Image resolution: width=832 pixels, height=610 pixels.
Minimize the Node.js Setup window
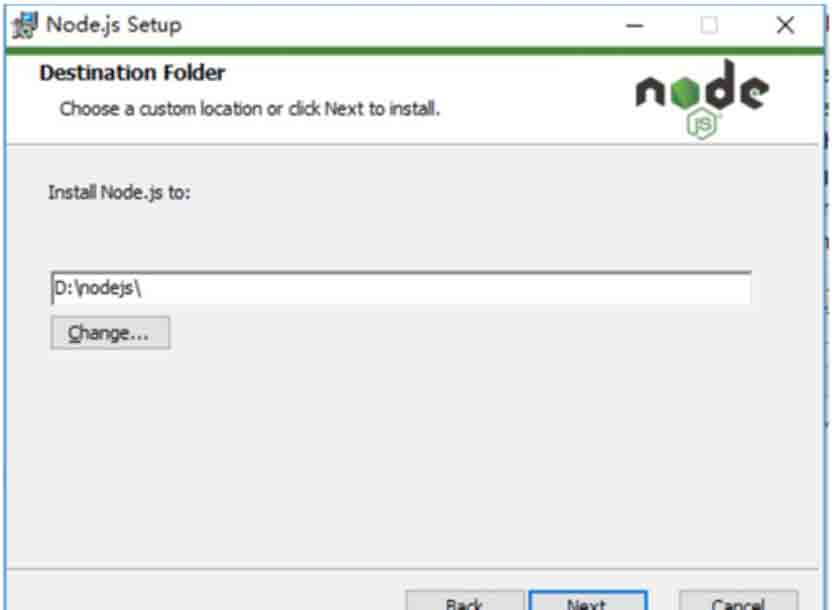pyautogui.click(x=635, y=25)
